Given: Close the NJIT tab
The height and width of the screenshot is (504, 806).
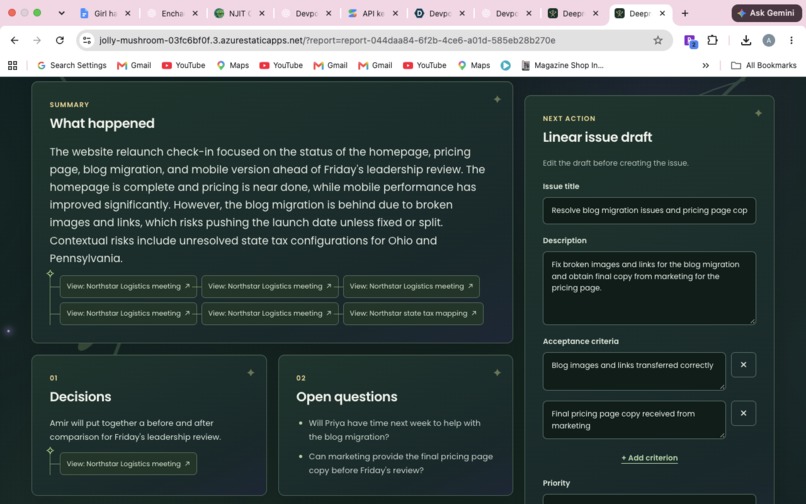Looking at the screenshot, I should (x=262, y=13).
